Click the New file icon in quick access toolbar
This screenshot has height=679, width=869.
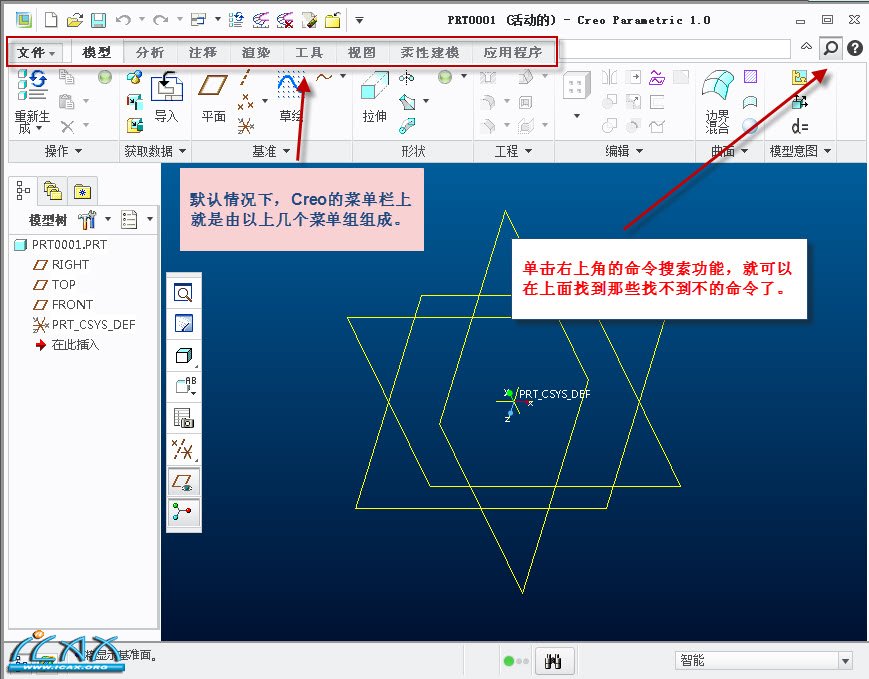point(51,21)
